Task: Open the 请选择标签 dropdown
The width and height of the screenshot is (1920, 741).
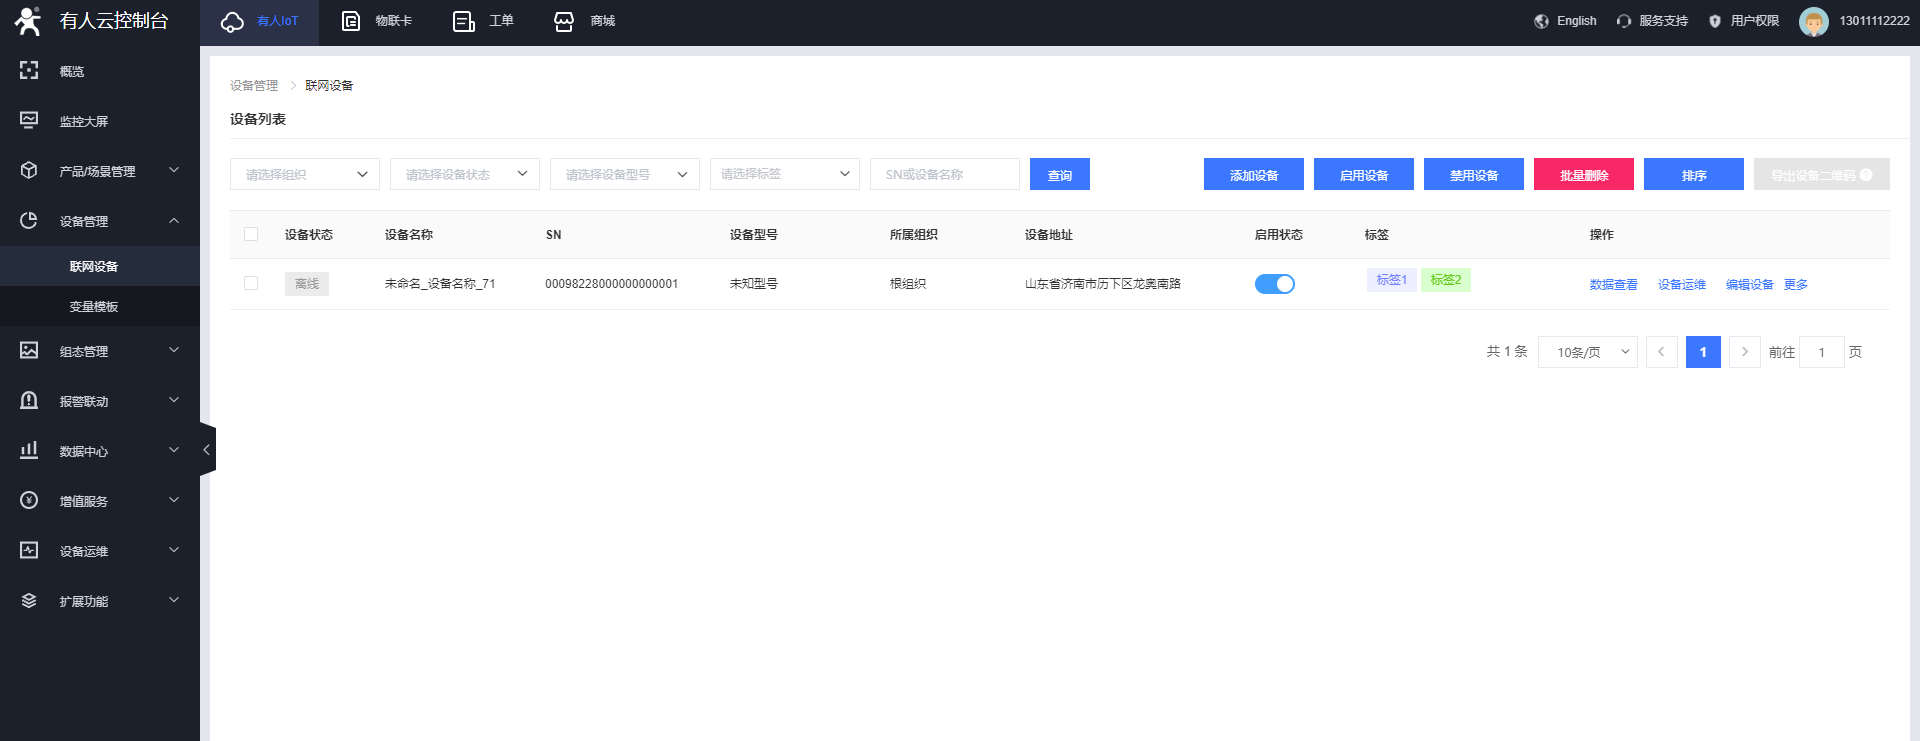Action: (x=785, y=174)
